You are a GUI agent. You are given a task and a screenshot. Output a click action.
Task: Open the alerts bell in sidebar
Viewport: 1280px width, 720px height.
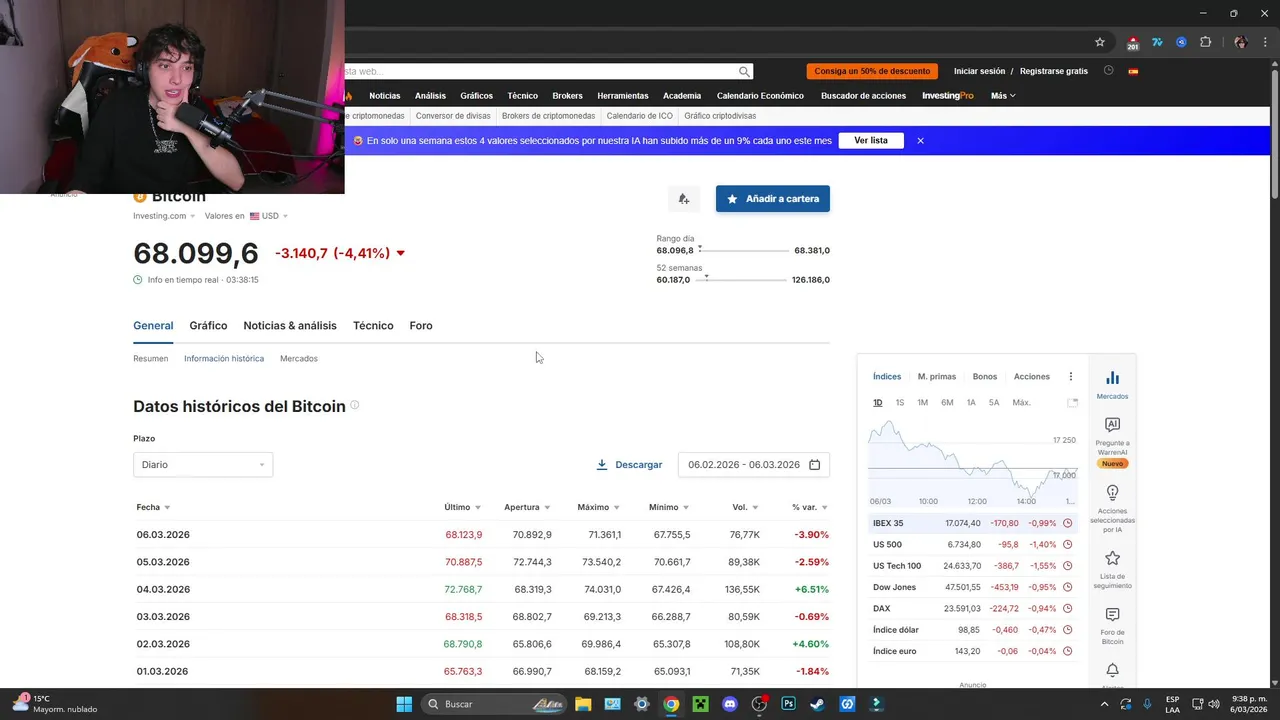(x=1112, y=671)
